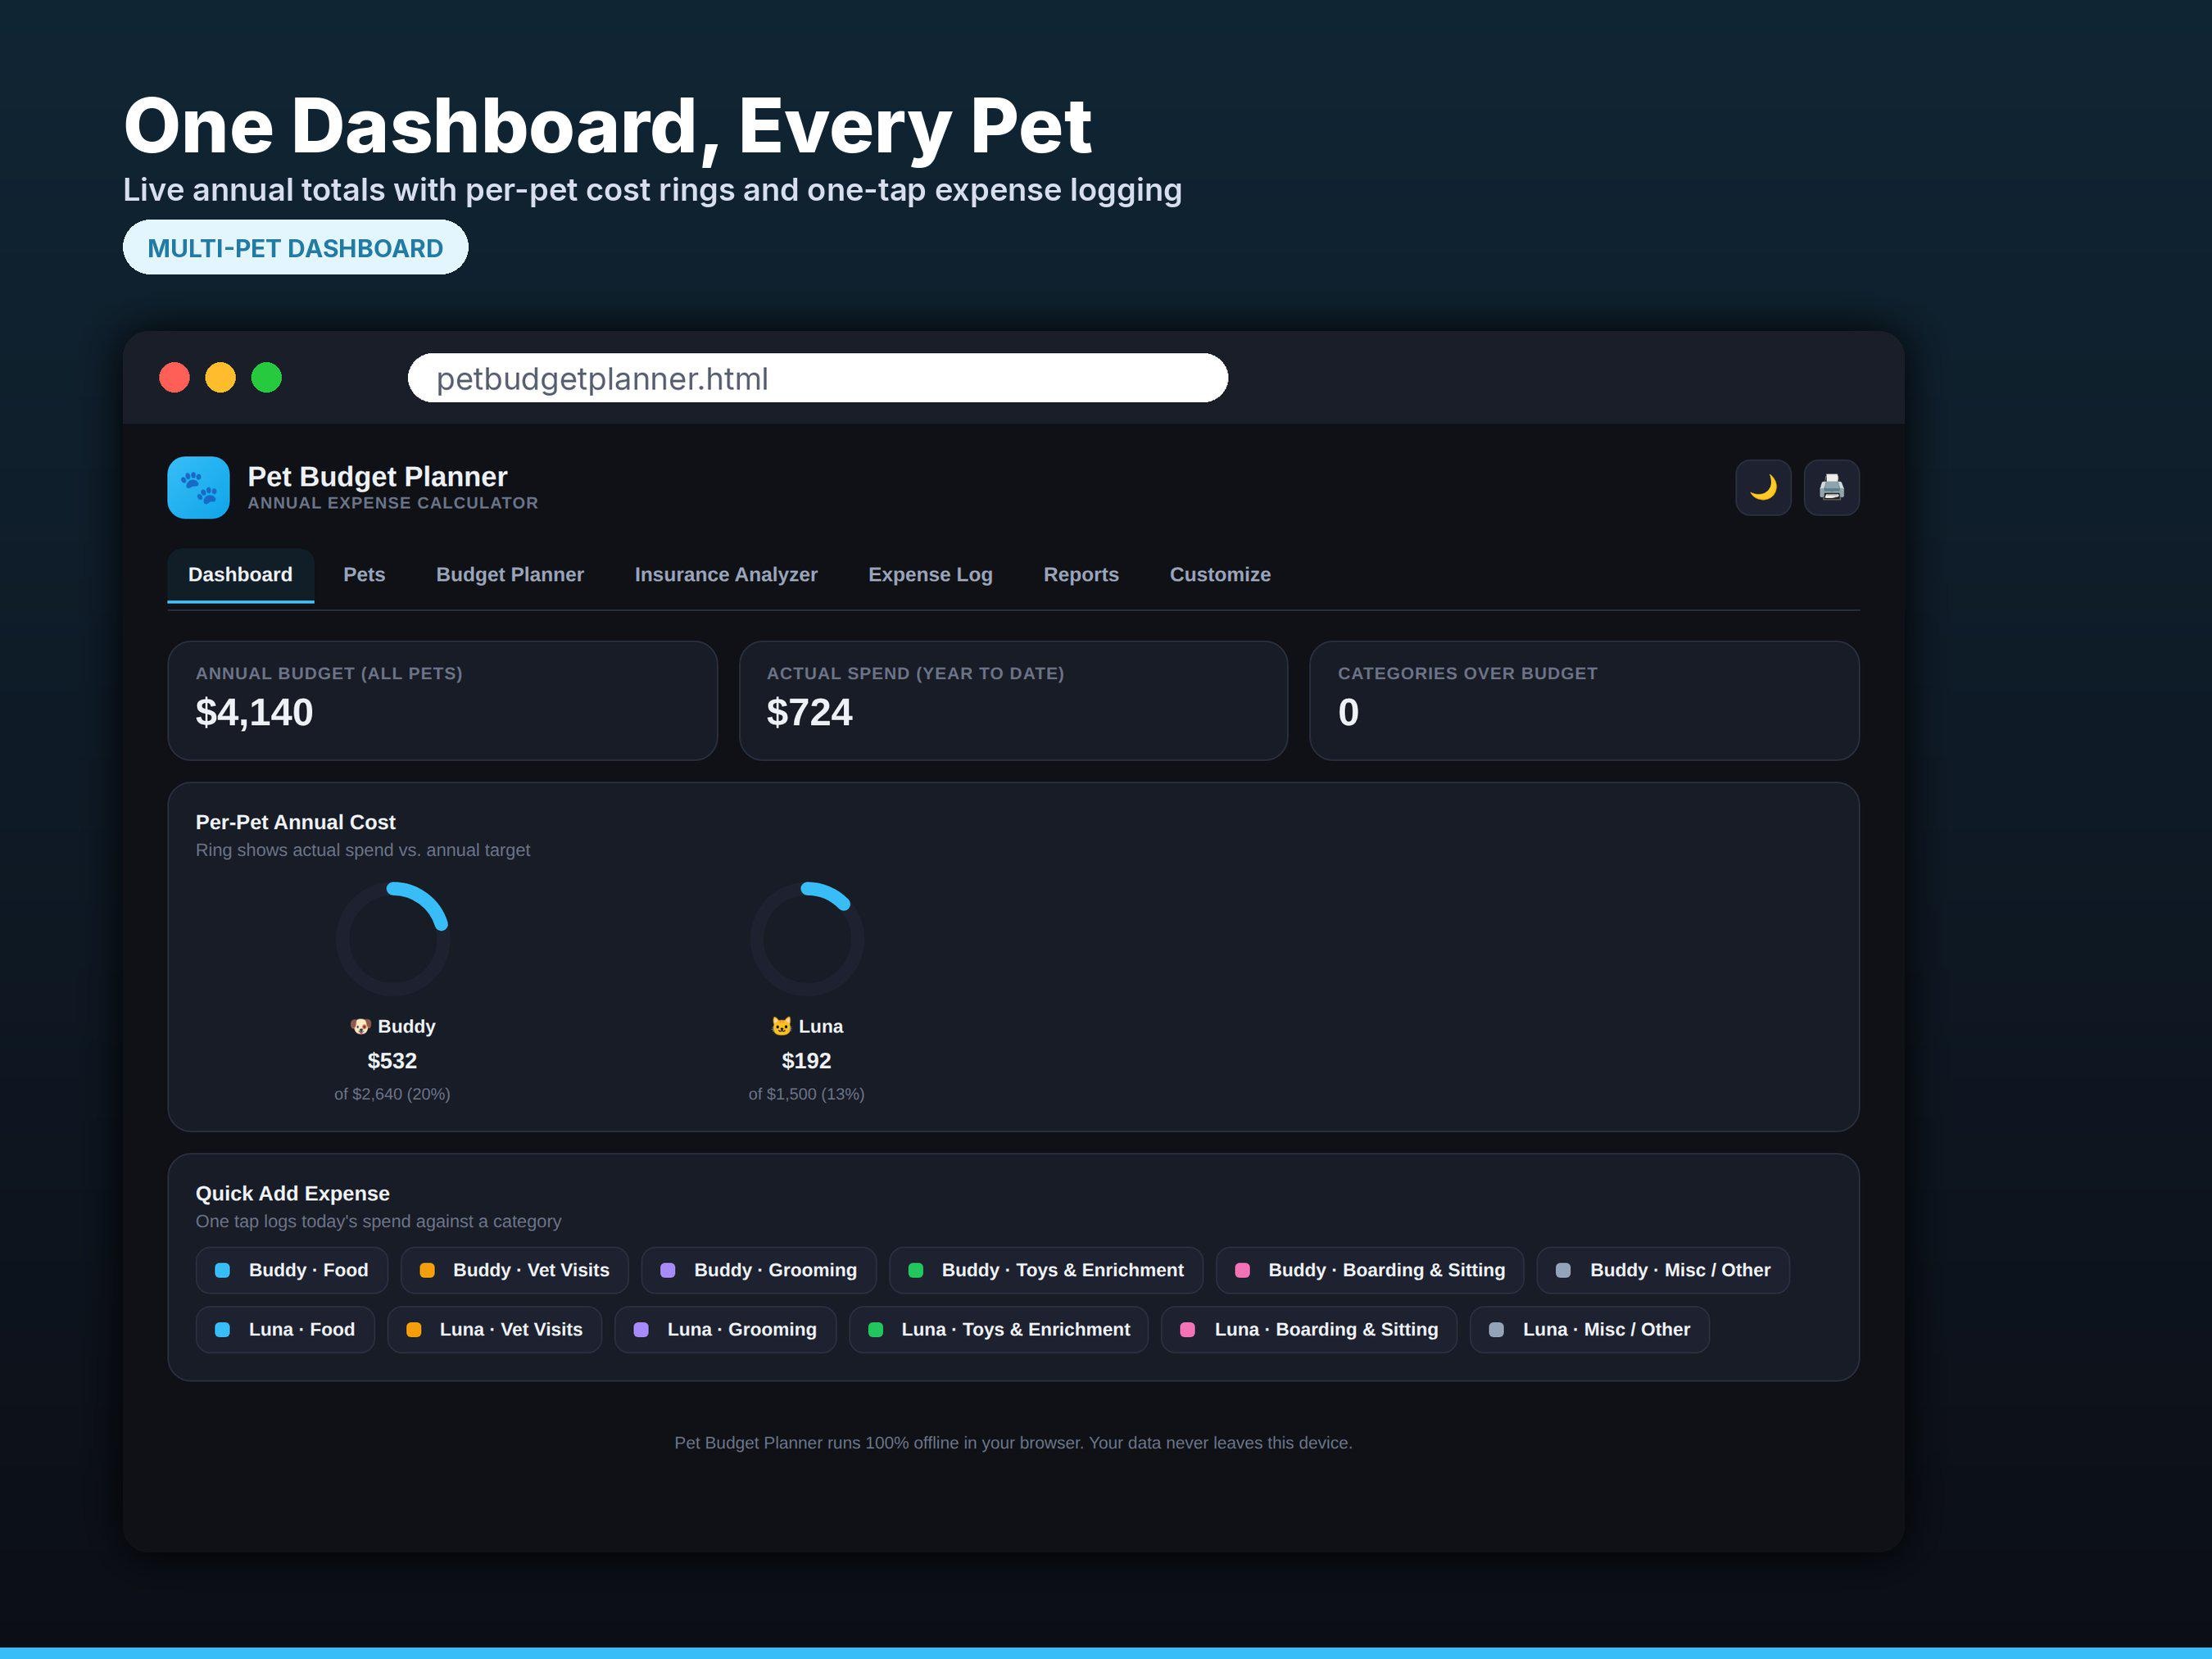Open the Budget Planner tab
Screen dimensions: 2212x1659
(x=510, y=575)
